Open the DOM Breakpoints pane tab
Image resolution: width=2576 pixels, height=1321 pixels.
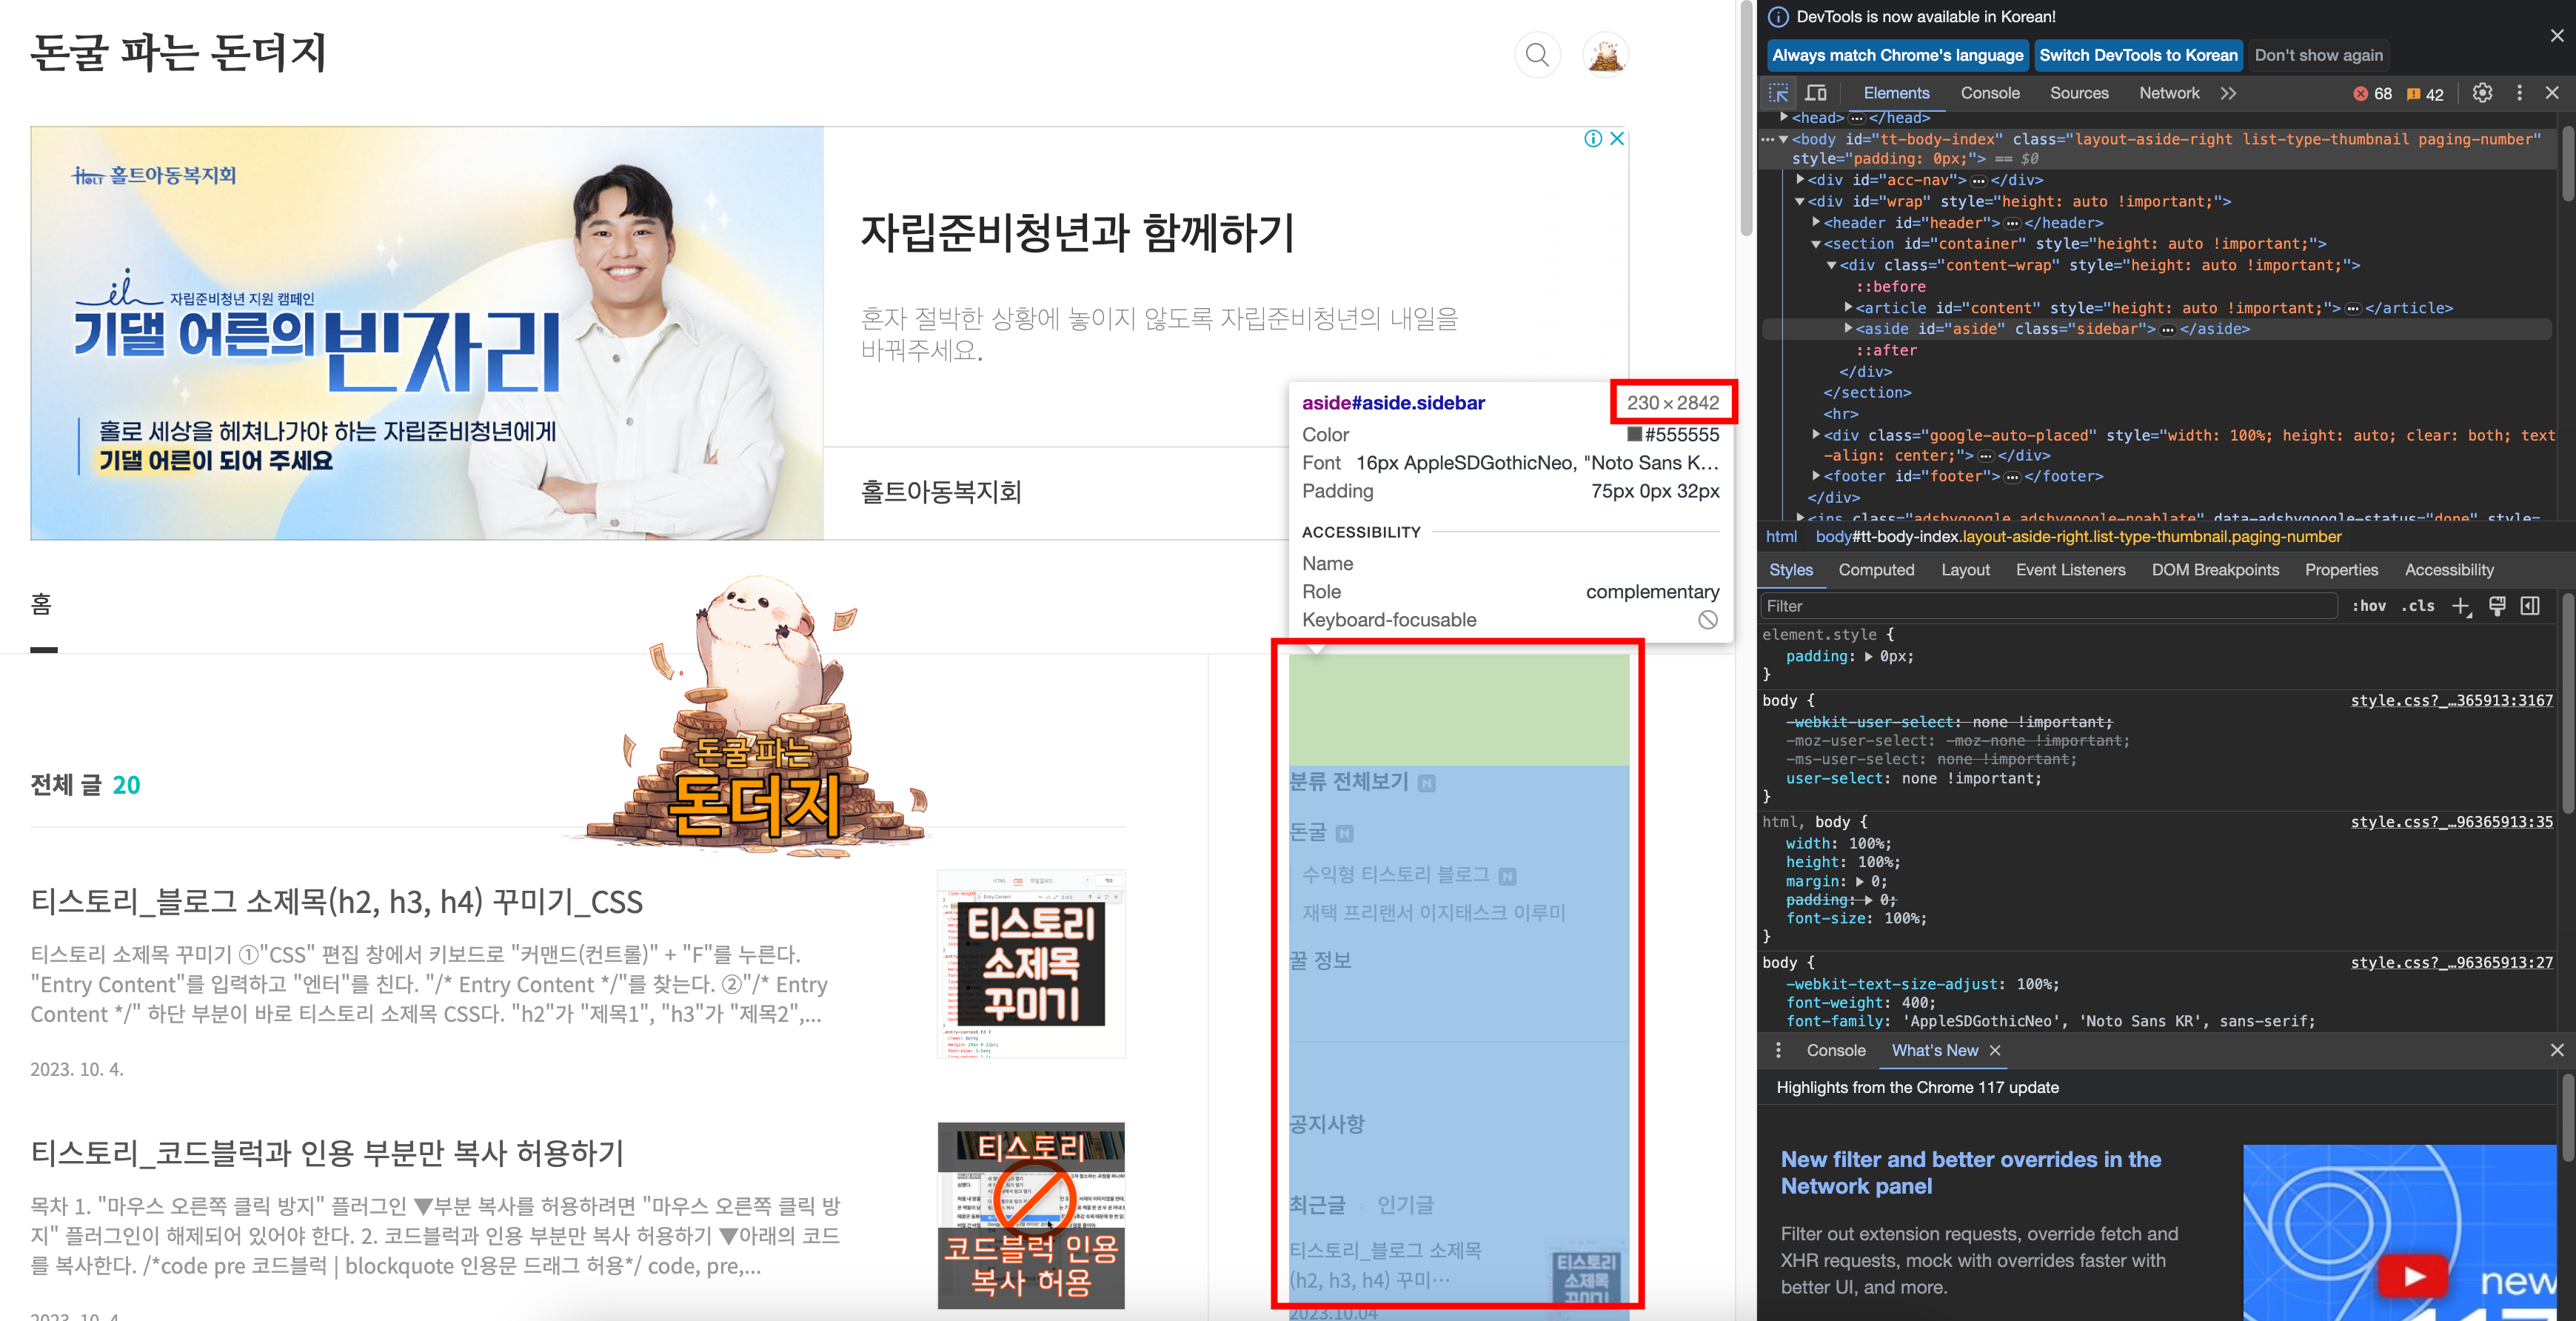pyautogui.click(x=2215, y=570)
